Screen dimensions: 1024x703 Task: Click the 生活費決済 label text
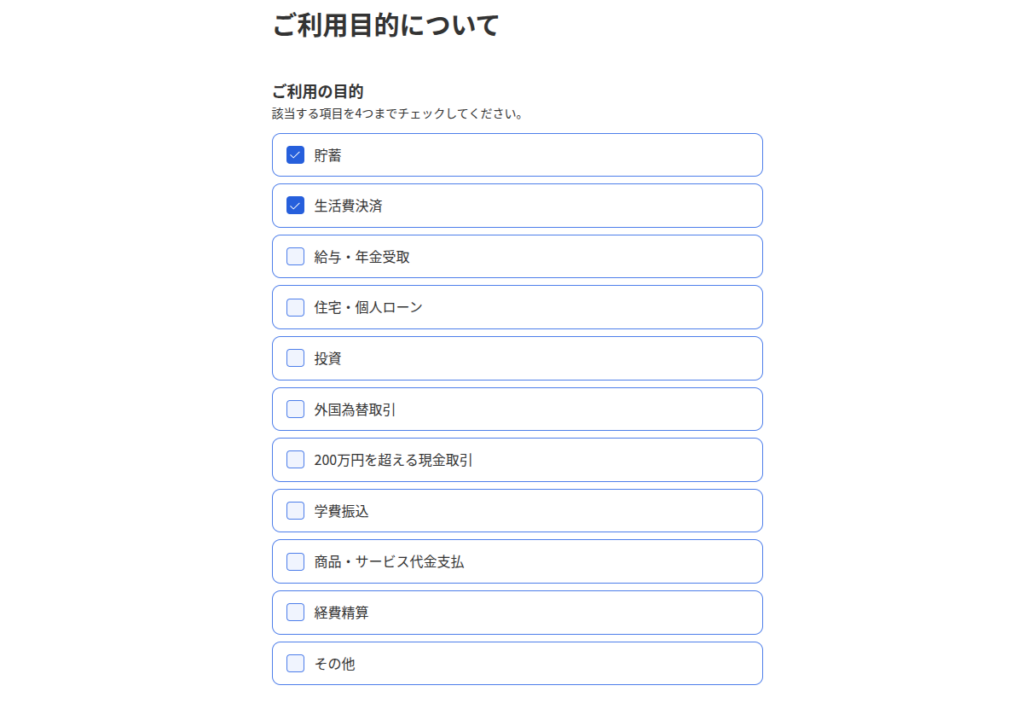(348, 206)
